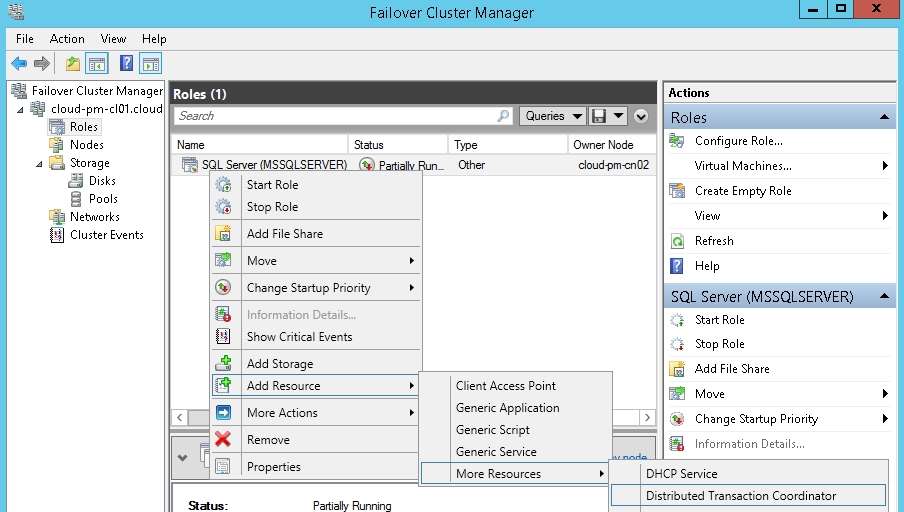Select the Roles node in the tree

click(x=84, y=127)
